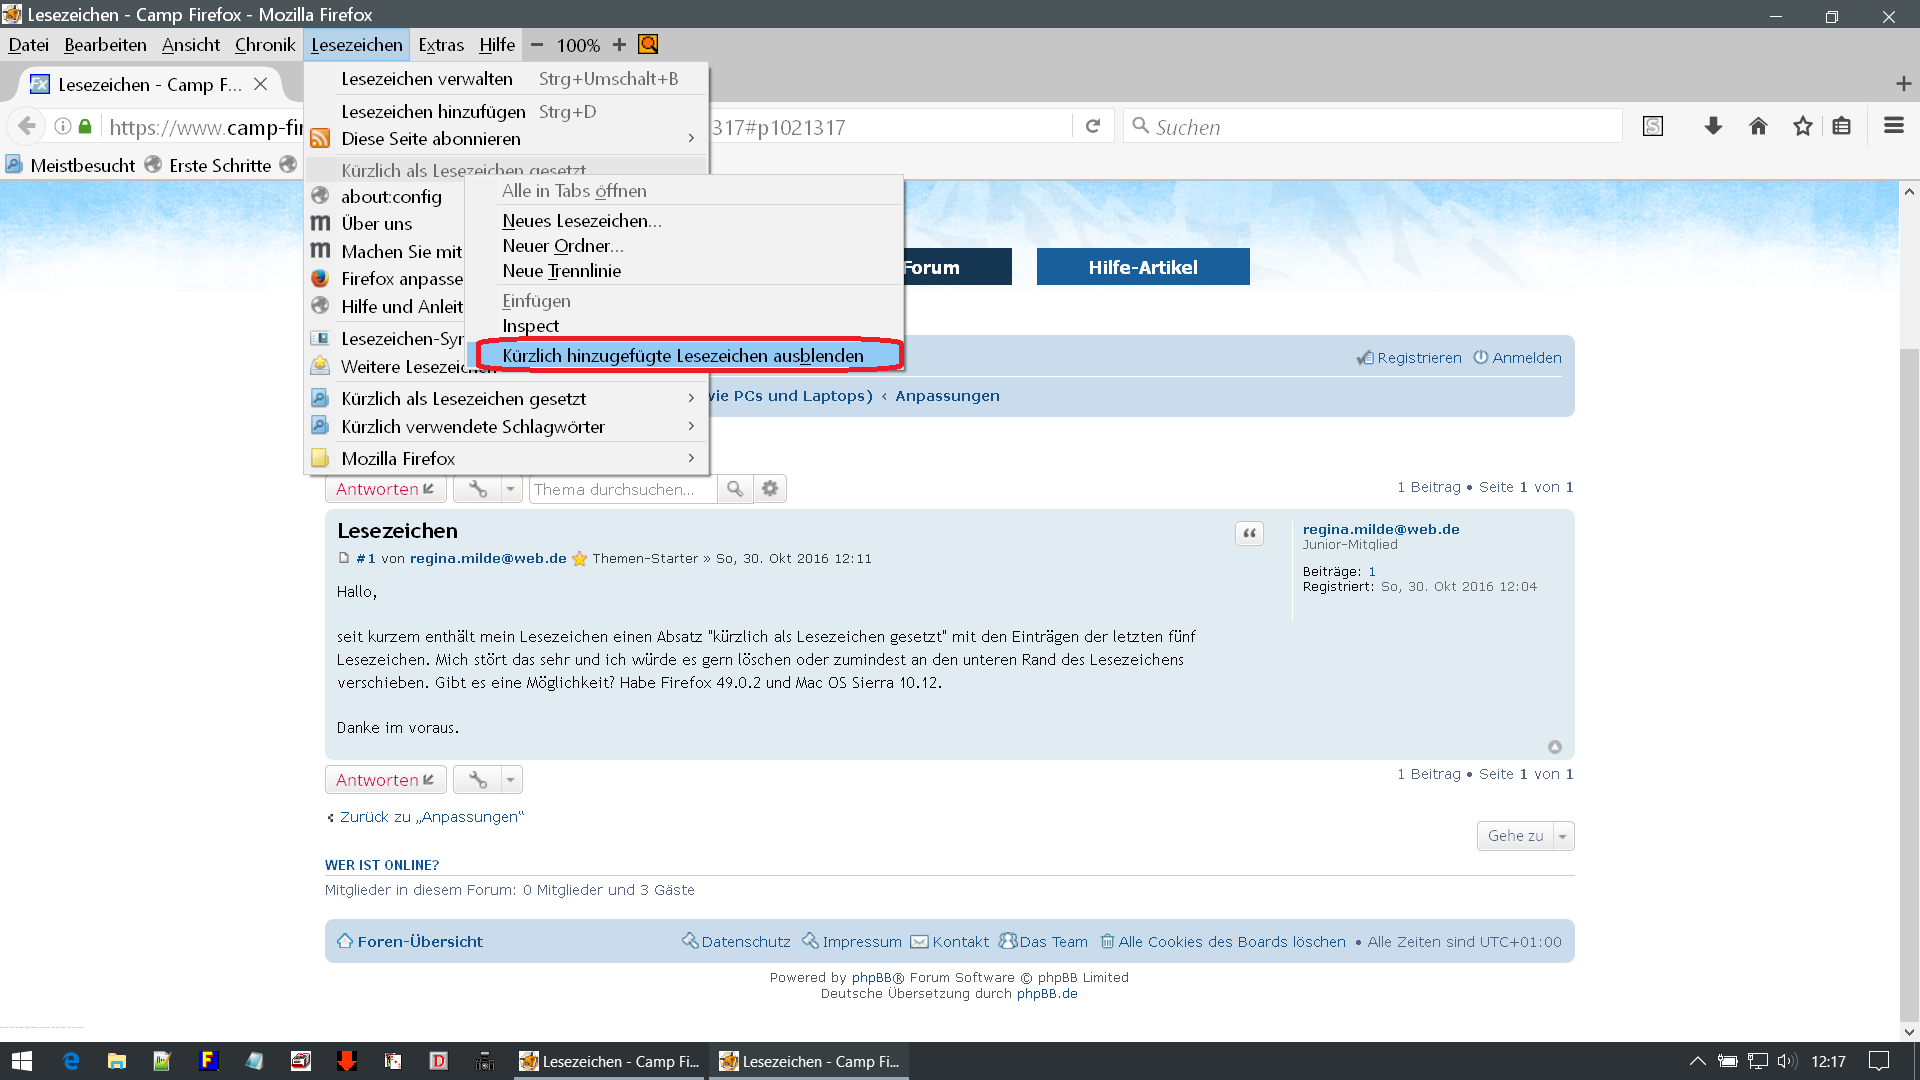The image size is (1920, 1080).
Task: Select Kürzlich hinzugefügte Lesezeichen ausblenden
Action: 683,356
